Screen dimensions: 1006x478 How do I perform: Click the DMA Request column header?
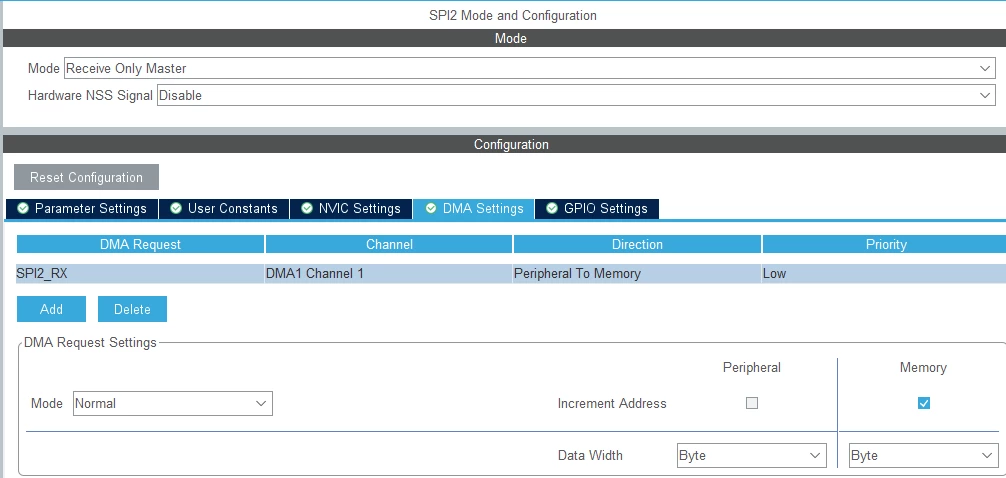tap(141, 244)
